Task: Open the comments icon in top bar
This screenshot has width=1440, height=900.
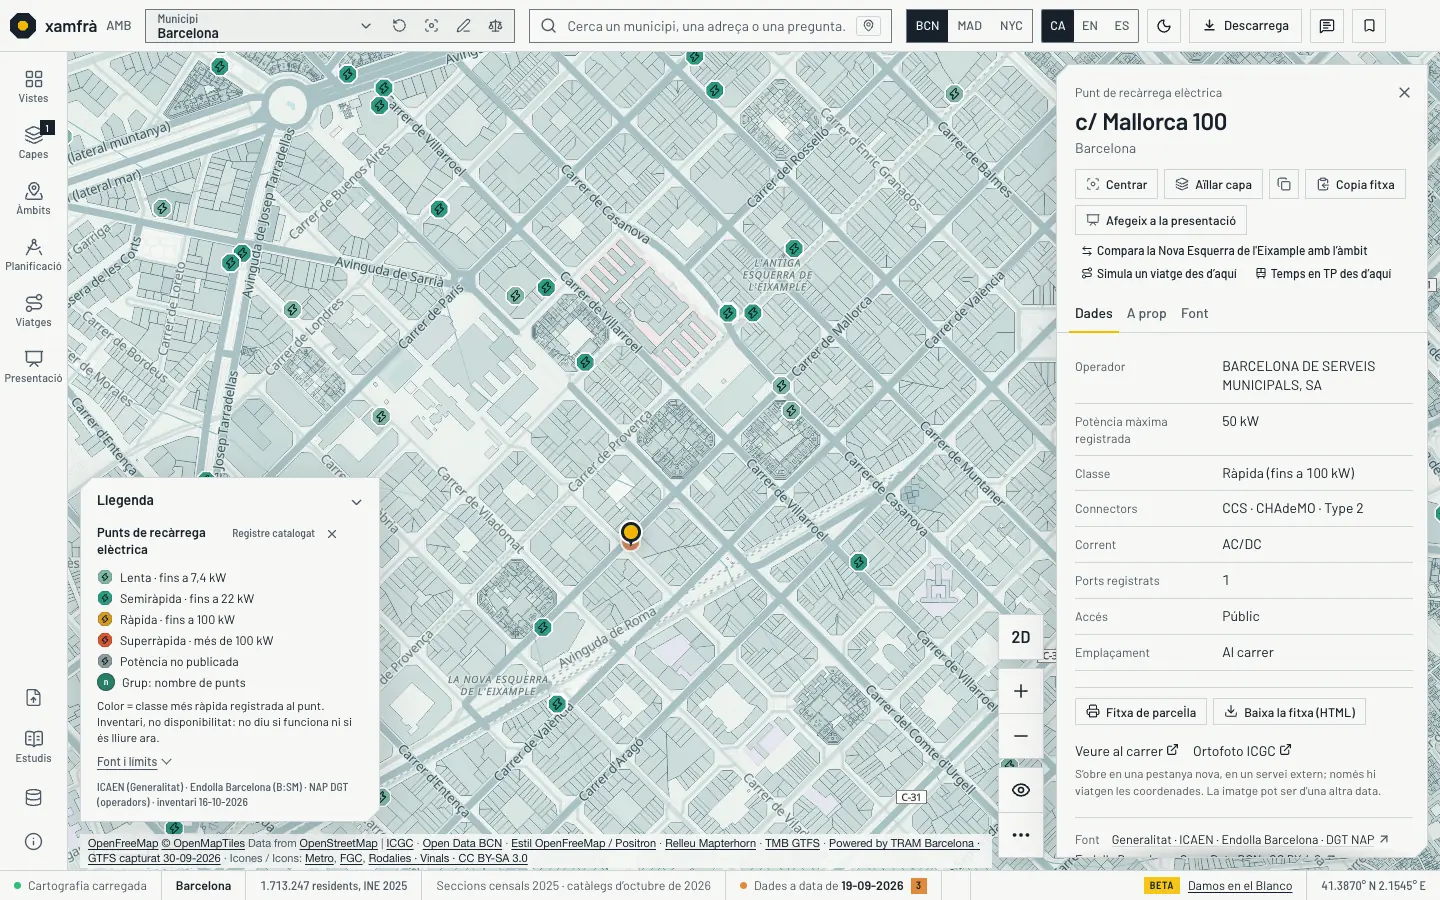Action: 1327,26
